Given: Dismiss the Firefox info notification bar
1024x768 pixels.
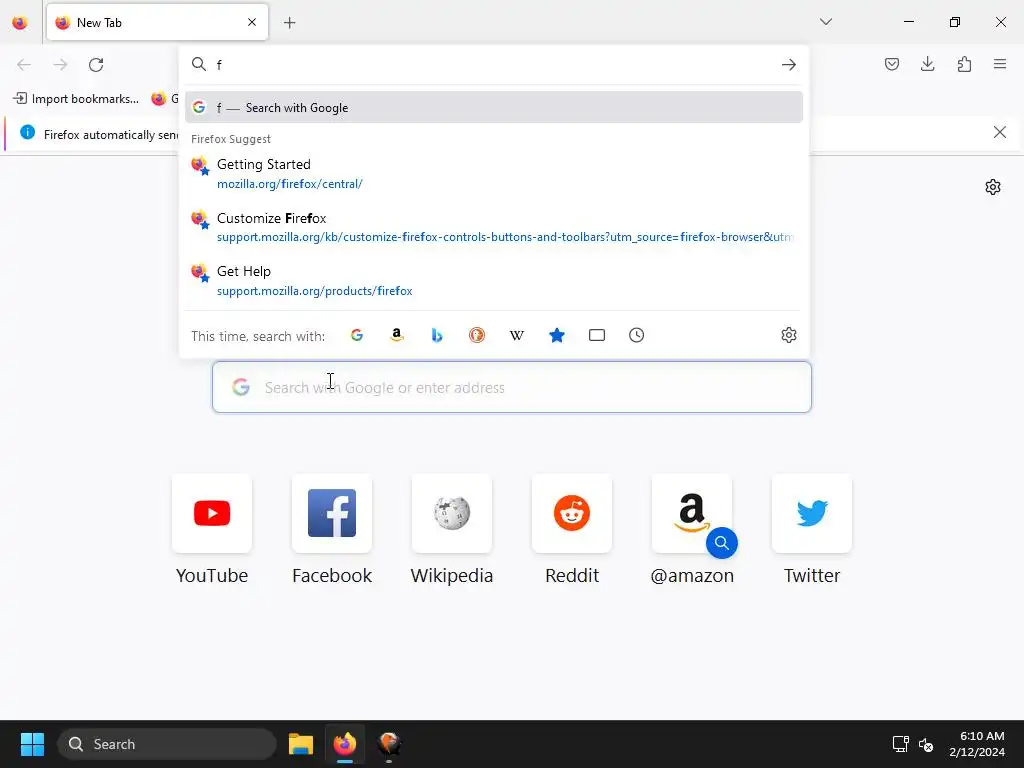Looking at the screenshot, I should [x=999, y=133].
